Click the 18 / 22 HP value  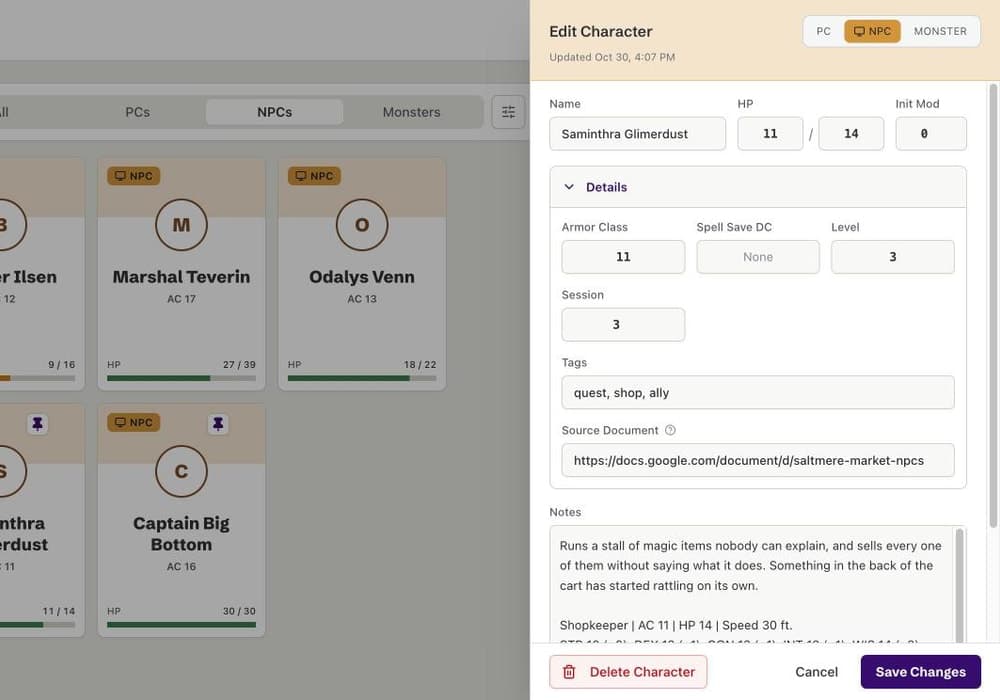pyautogui.click(x=420, y=365)
